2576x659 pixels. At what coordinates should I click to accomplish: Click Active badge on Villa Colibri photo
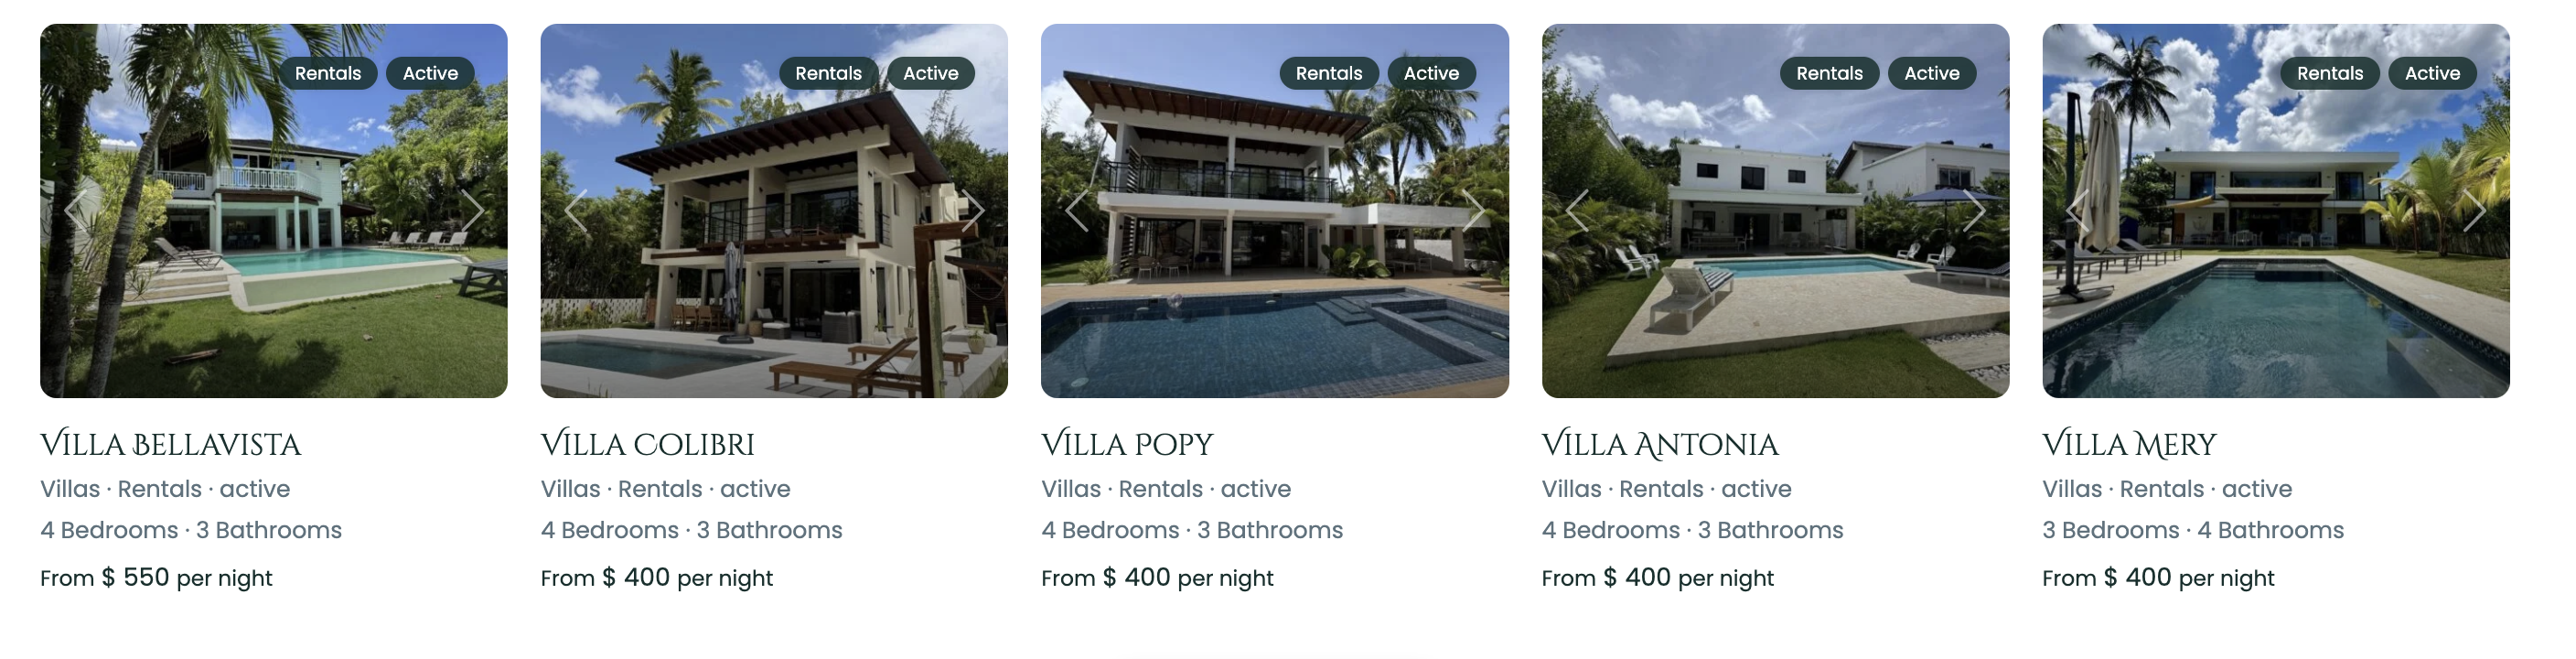pos(931,73)
